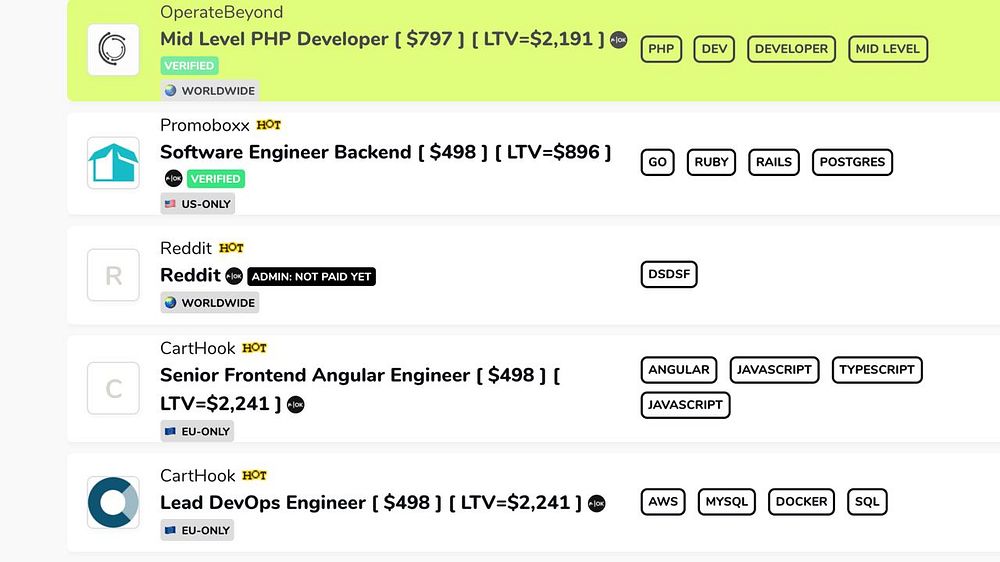Click the US-ONLY location tag text

click(x=206, y=204)
